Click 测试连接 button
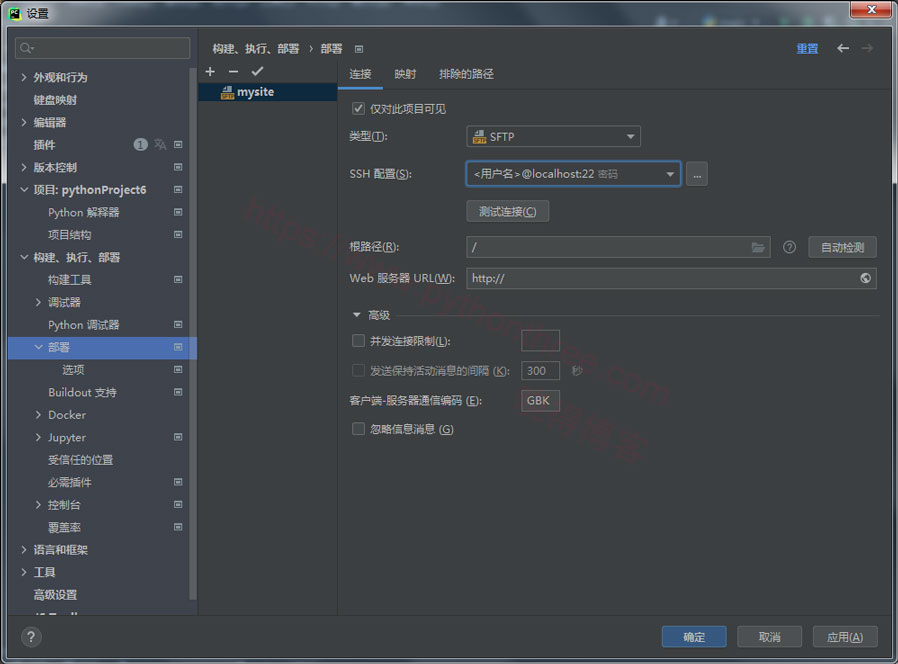 pos(507,211)
